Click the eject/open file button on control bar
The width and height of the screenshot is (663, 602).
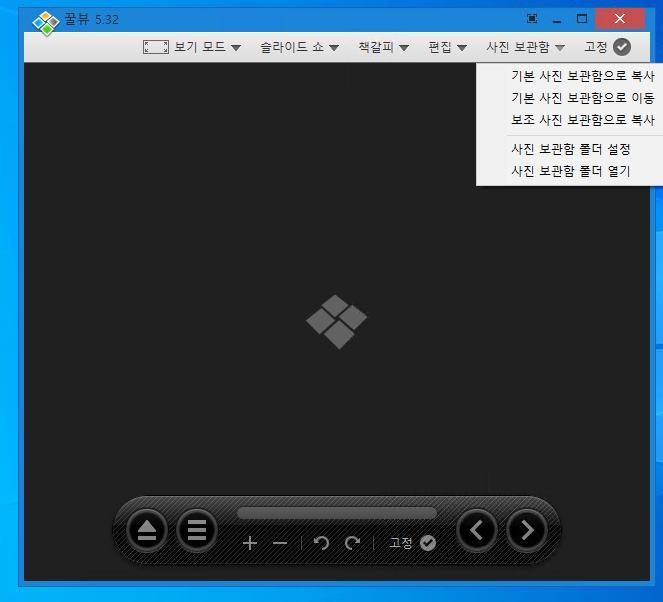[x=147, y=530]
